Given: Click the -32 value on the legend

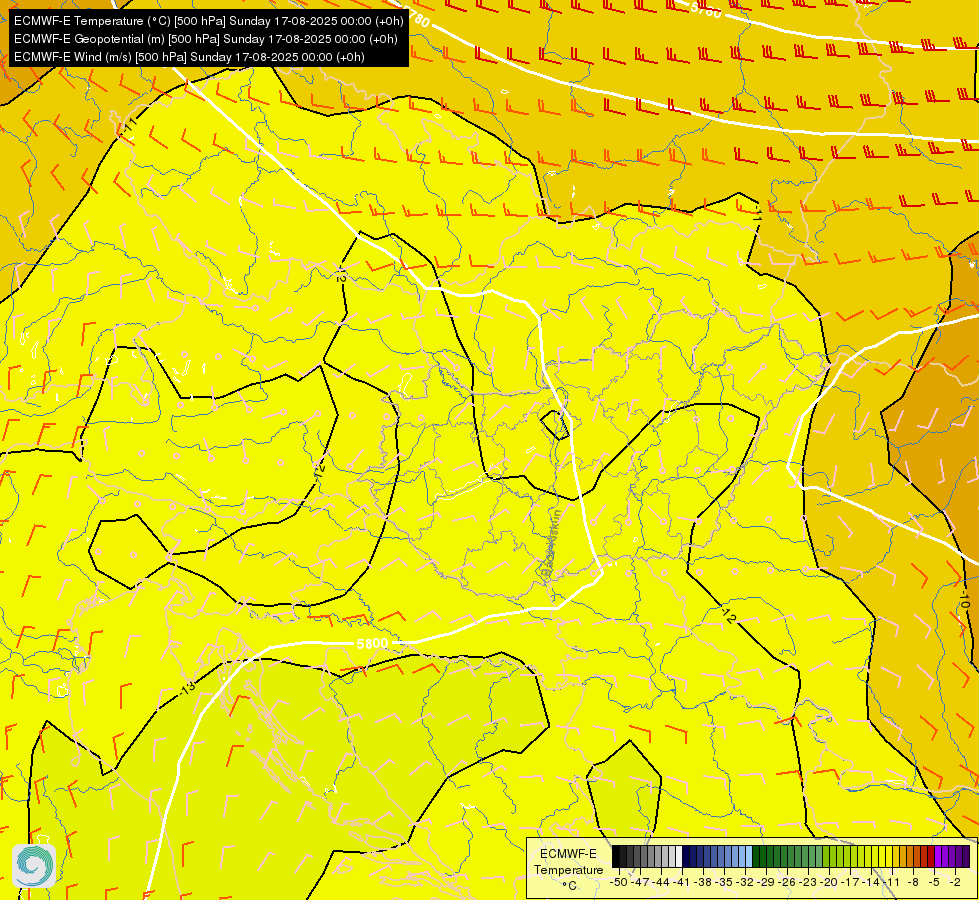Looking at the screenshot, I should pos(745,883).
